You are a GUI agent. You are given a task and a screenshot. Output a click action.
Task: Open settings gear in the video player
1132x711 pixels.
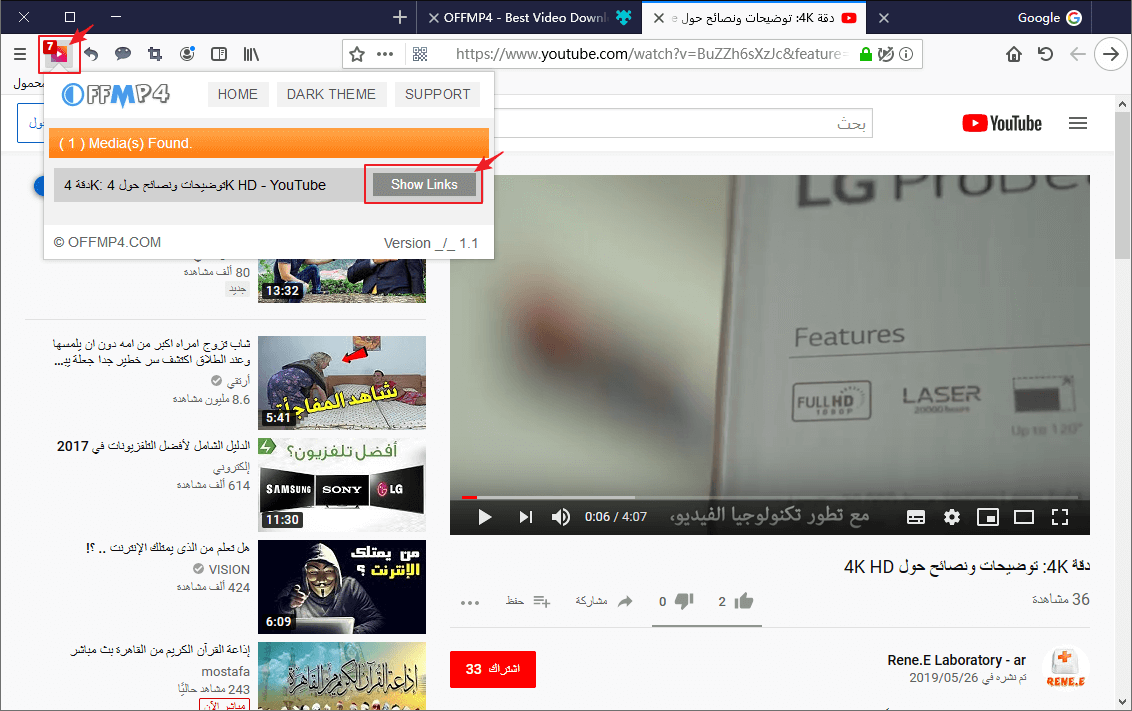coord(952,517)
